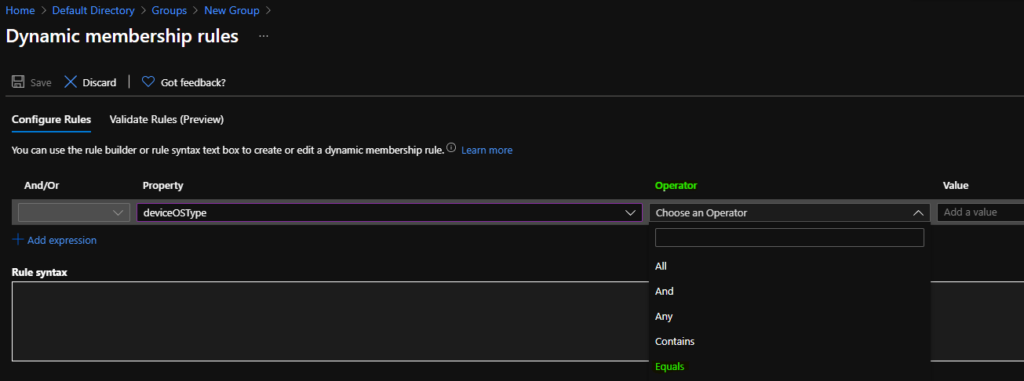This screenshot has height=381, width=1024.
Task: Click the Save disk icon
Action: [18, 82]
